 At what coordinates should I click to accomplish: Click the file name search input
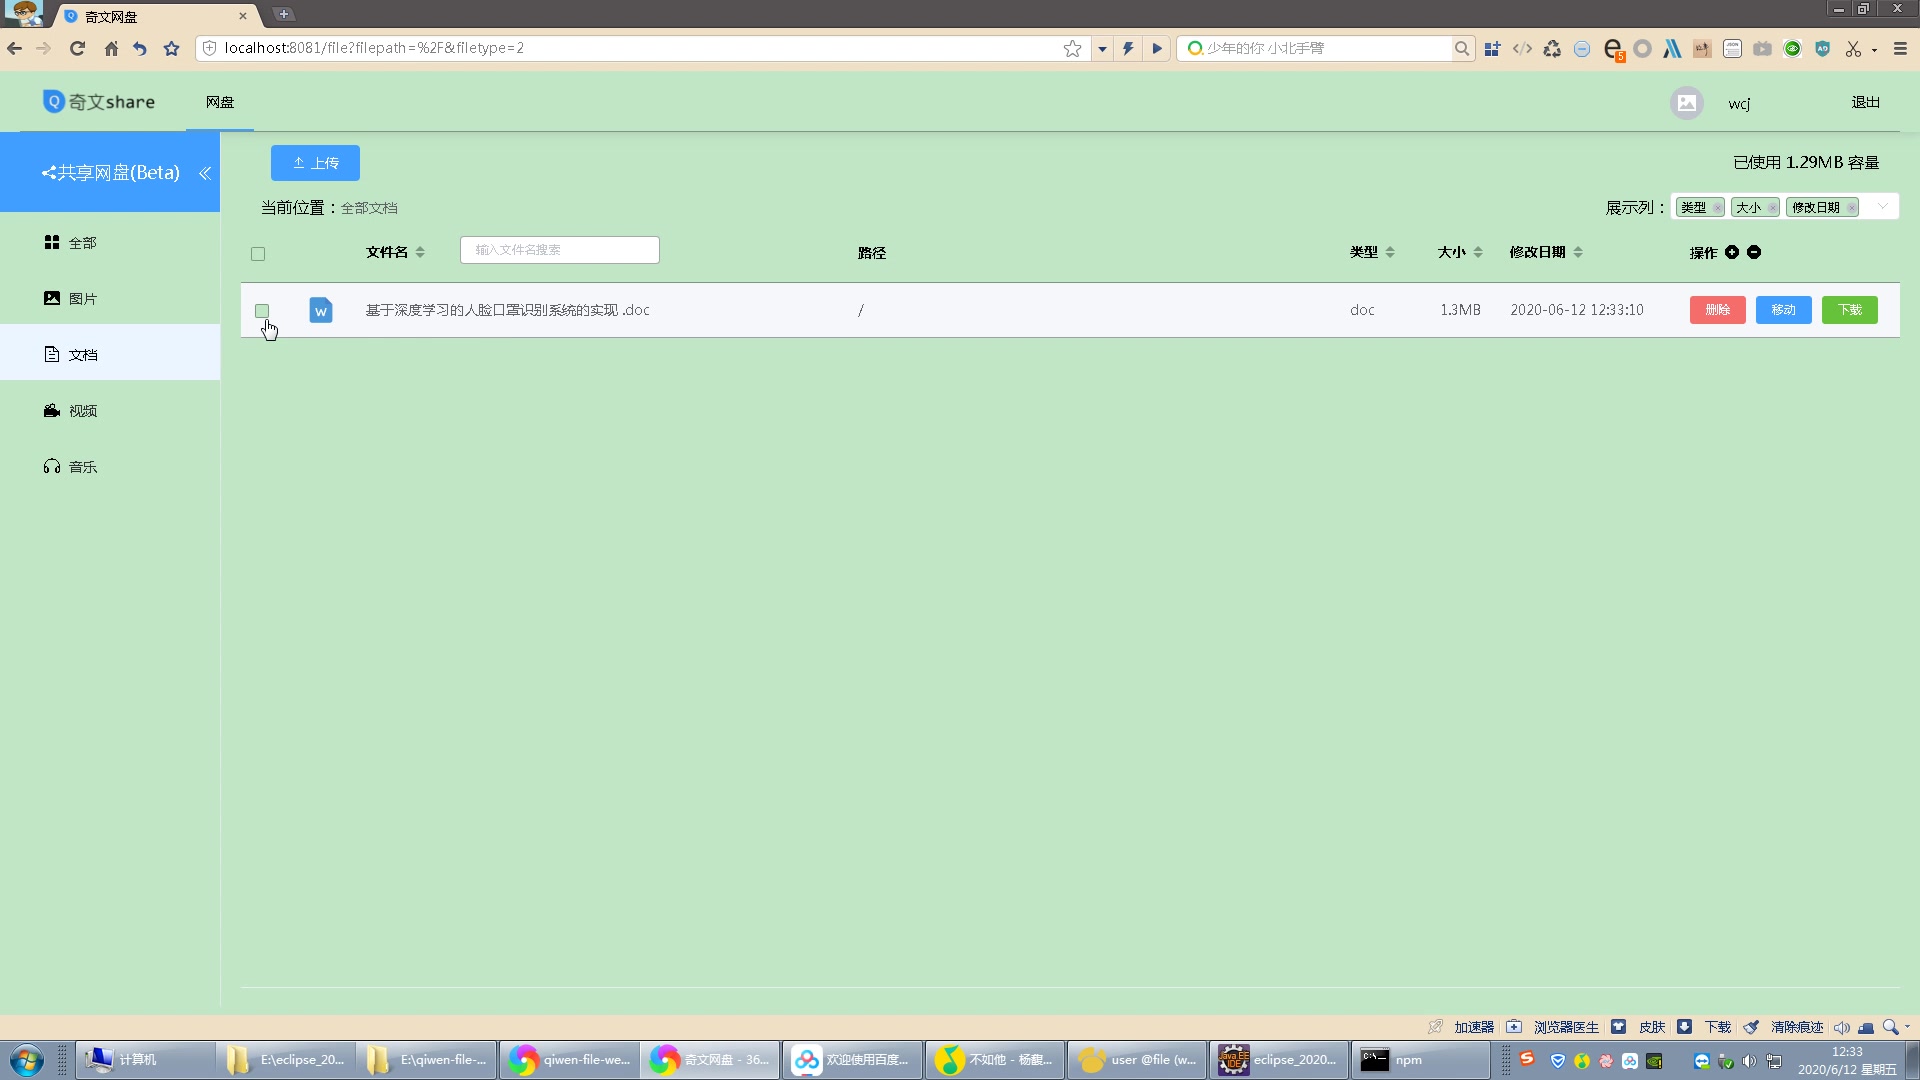tap(560, 250)
